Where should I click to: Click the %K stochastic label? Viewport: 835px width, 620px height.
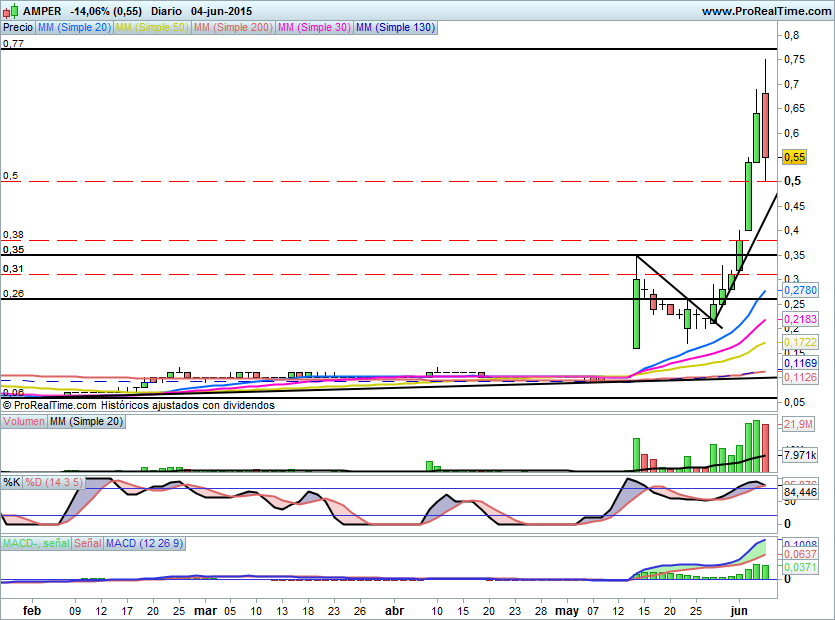pos(12,482)
